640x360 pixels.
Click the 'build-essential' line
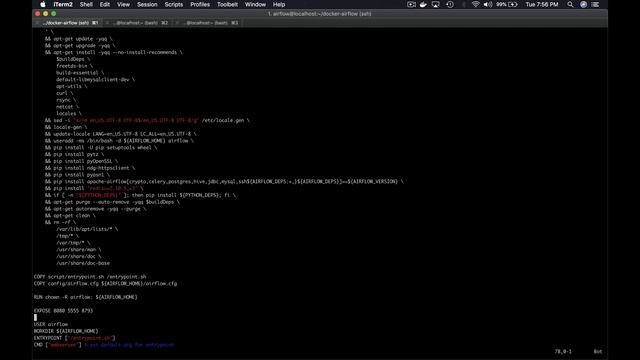(80, 73)
